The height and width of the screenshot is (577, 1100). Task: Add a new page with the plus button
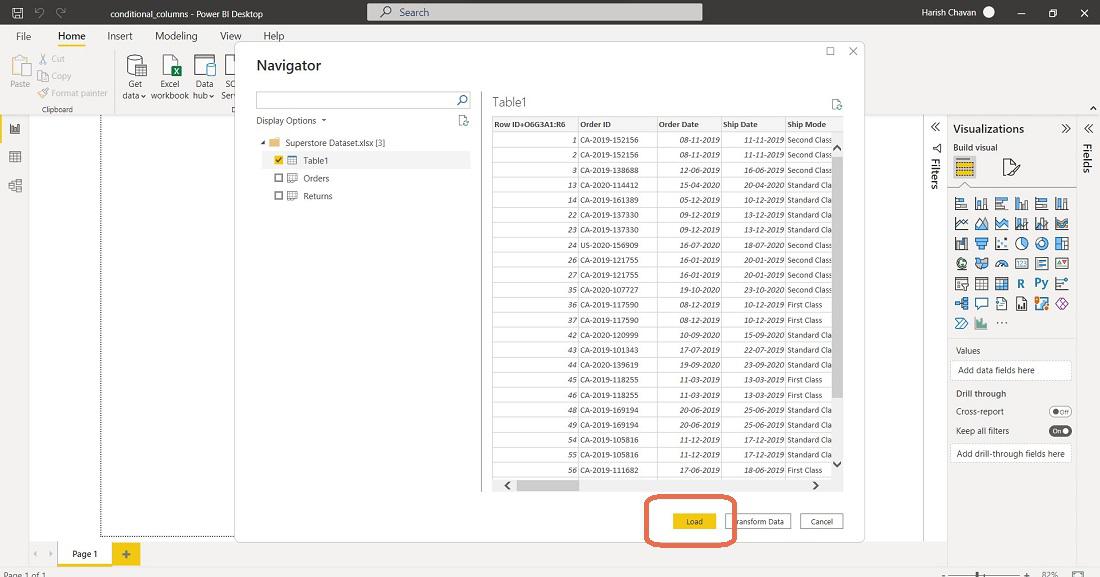pyautogui.click(x=126, y=554)
